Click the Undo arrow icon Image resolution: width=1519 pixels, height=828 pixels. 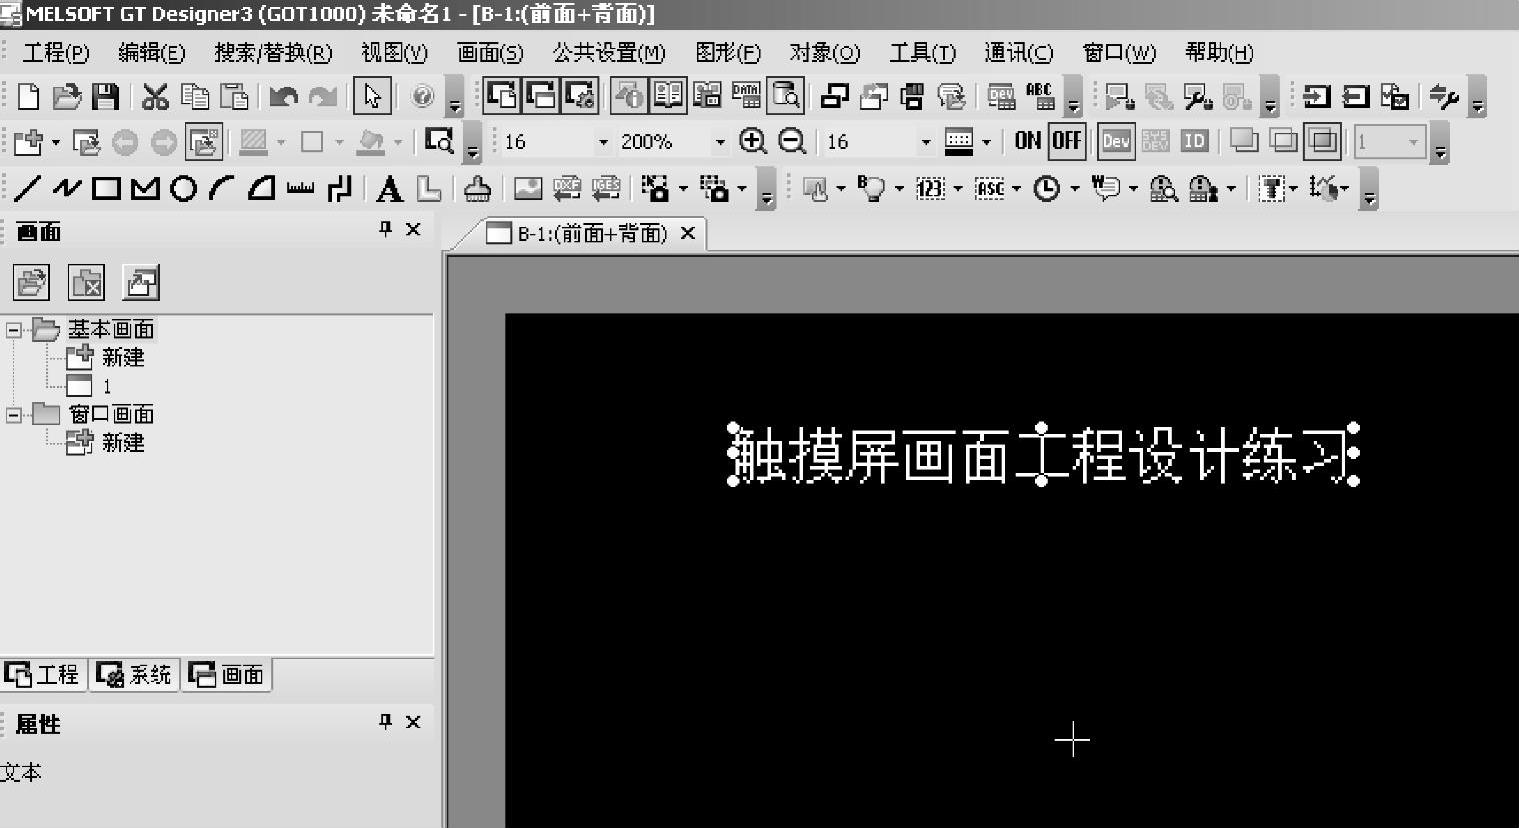[x=284, y=96]
